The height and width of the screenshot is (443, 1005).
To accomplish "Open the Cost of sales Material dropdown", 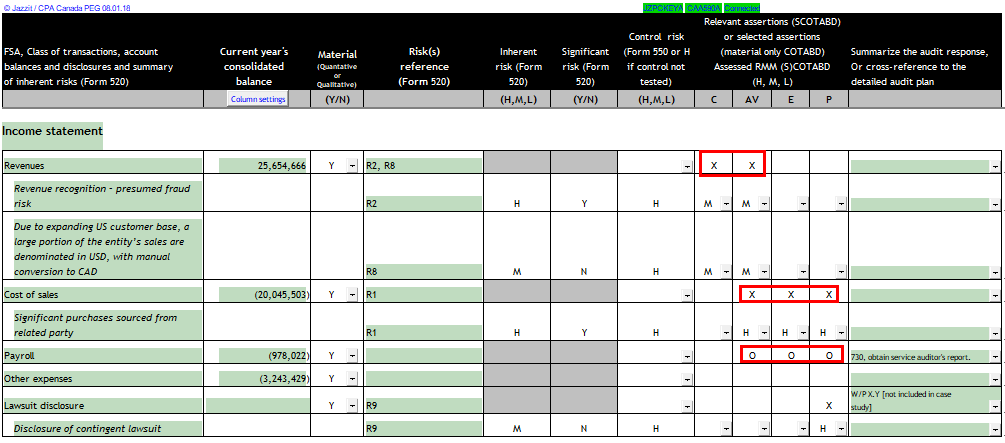I will tap(352, 295).
